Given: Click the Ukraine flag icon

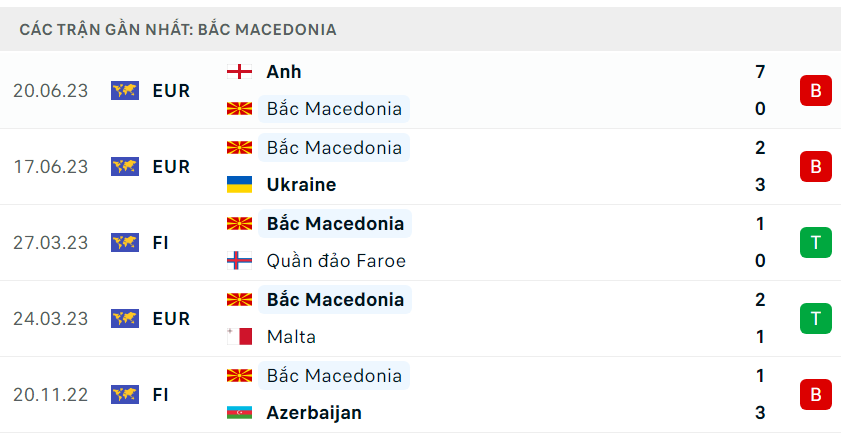Looking at the screenshot, I should click(x=239, y=184).
